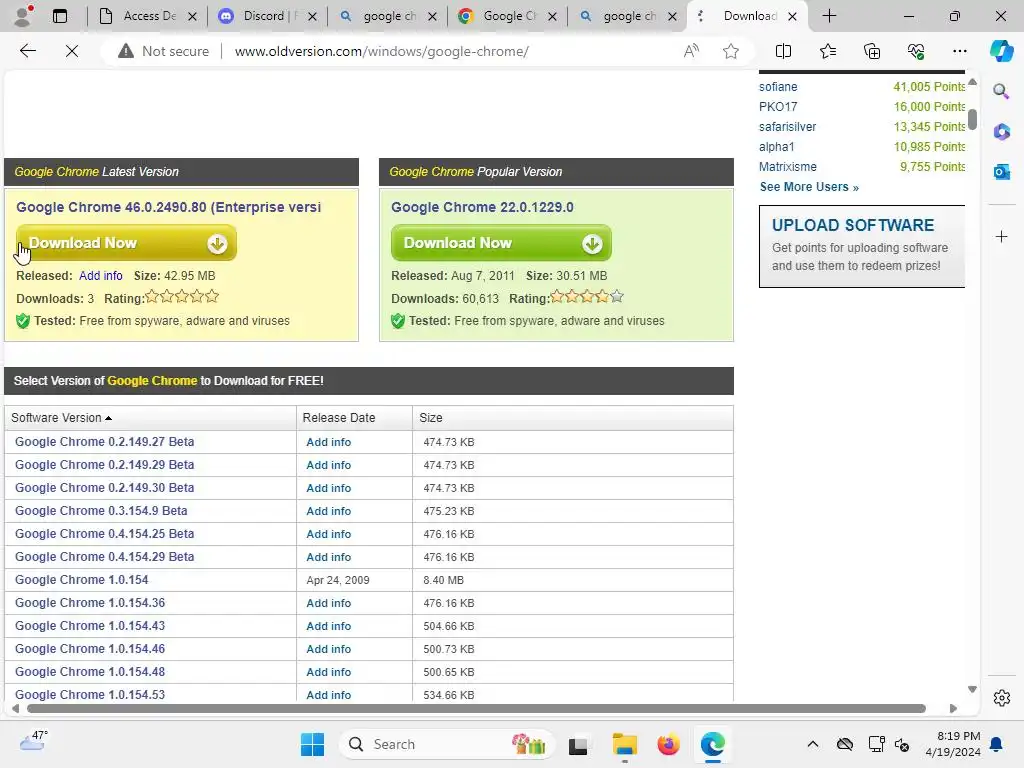Screen dimensions: 1024x768
Task: Add page to favorites star icon
Action: (731, 51)
